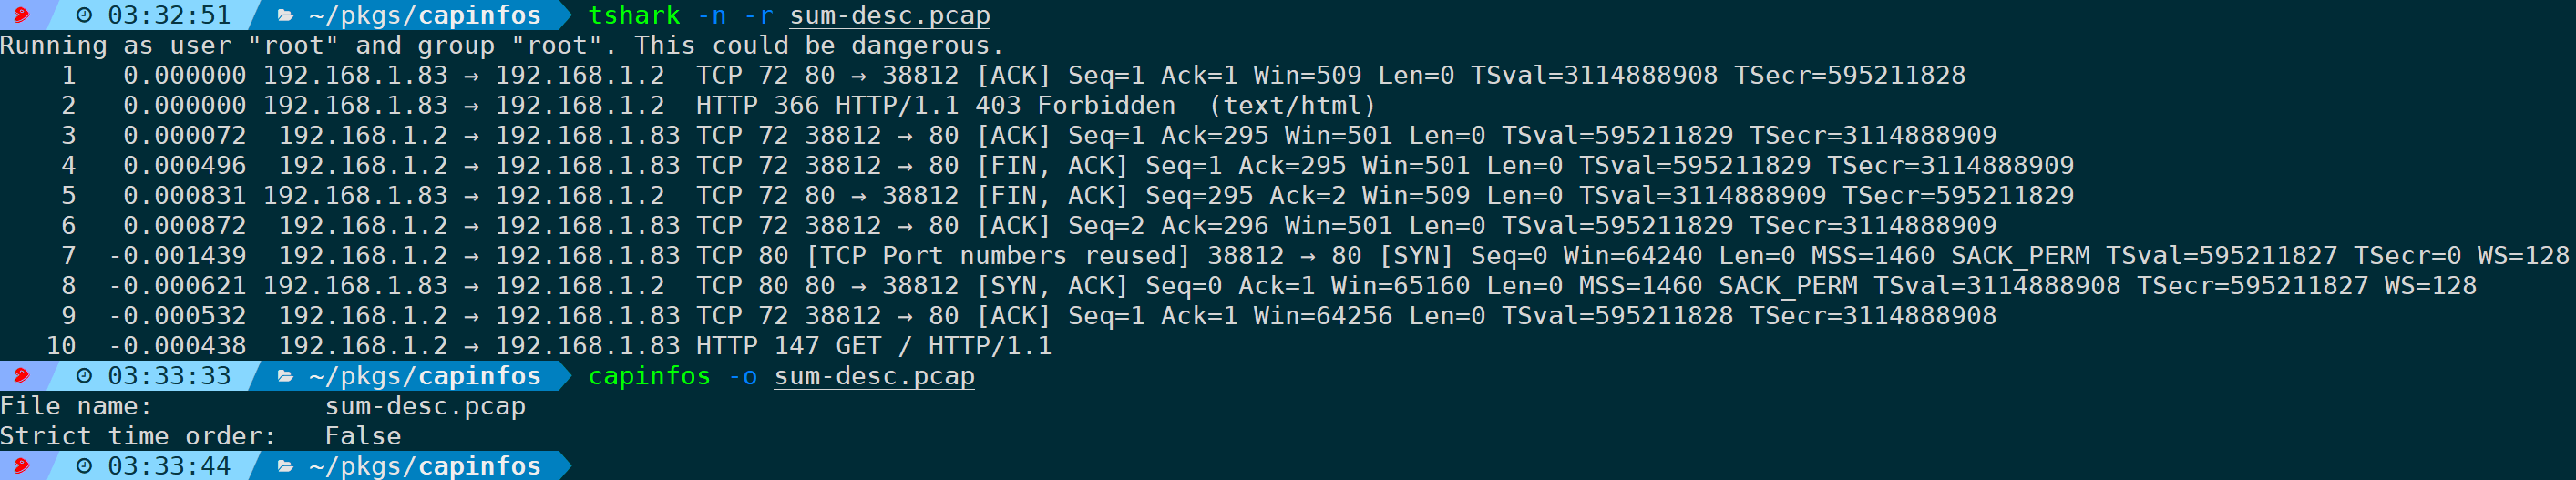Click the folder icon in the capinfos prompt
The width and height of the screenshot is (2576, 480).
point(285,376)
